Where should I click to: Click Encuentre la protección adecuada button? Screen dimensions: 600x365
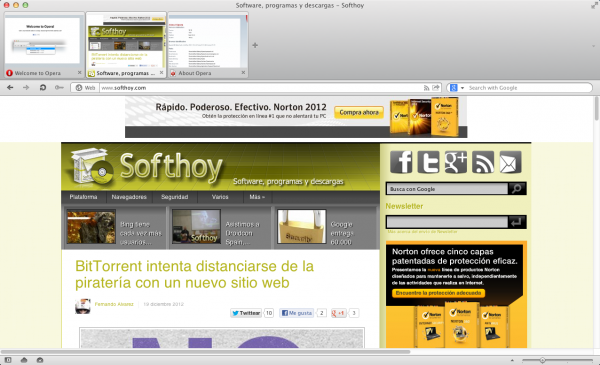[x=439, y=293]
